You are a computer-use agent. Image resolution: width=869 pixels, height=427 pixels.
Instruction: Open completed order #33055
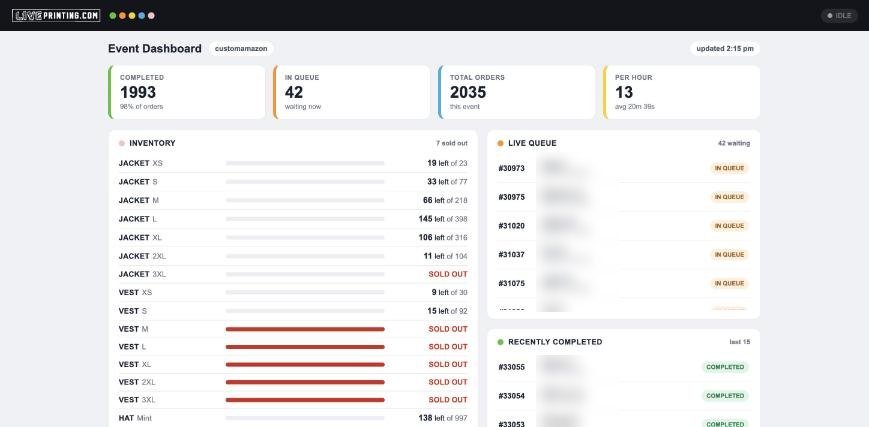[x=623, y=367]
